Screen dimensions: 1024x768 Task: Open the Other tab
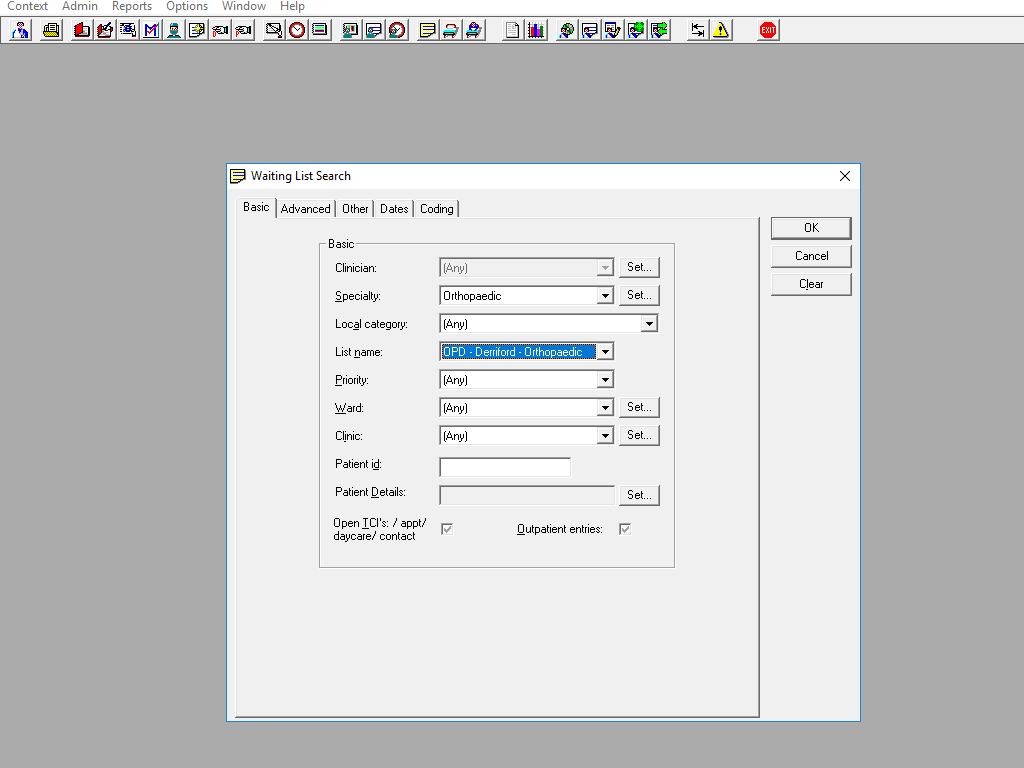(355, 209)
